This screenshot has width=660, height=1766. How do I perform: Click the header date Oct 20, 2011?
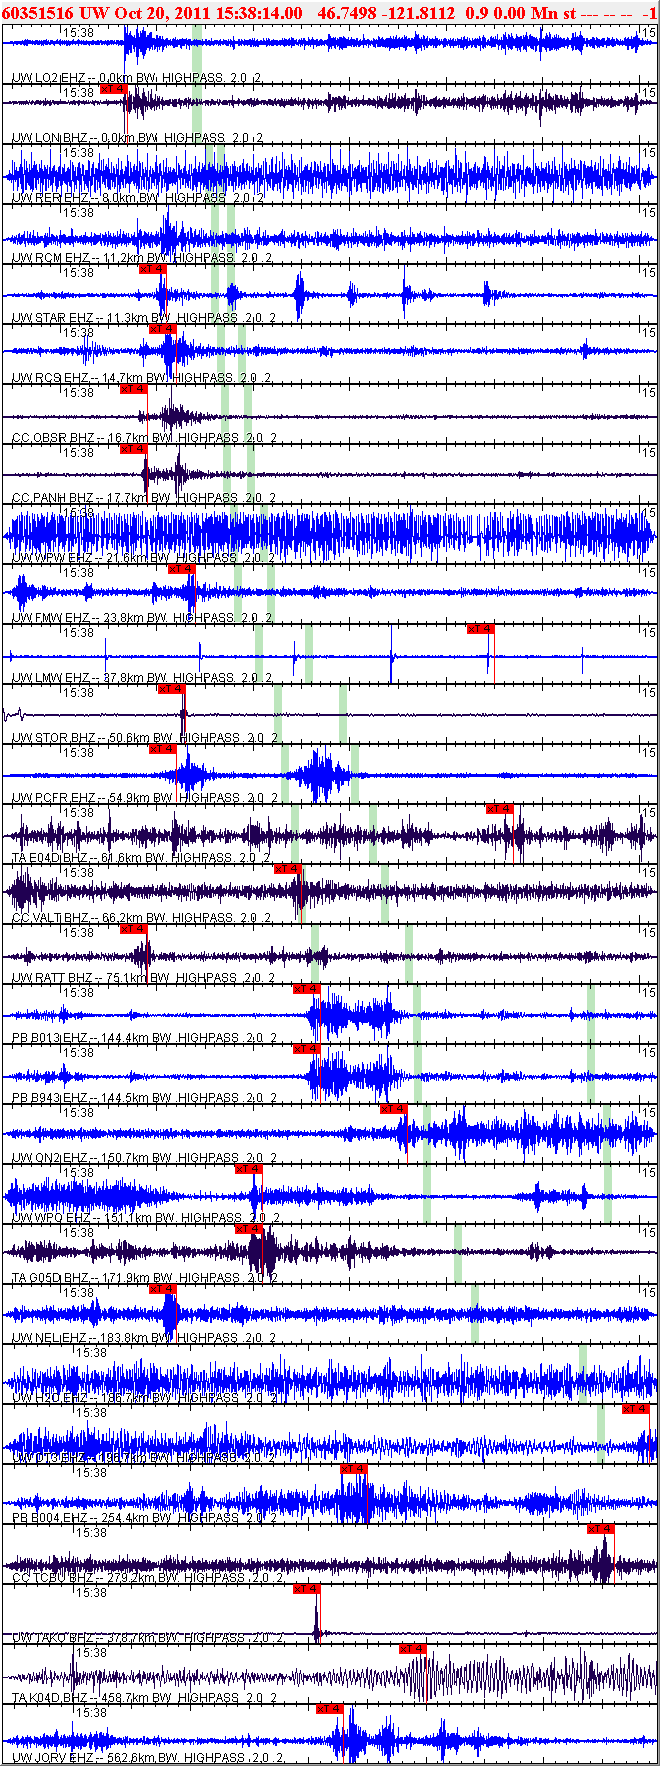pos(161,12)
